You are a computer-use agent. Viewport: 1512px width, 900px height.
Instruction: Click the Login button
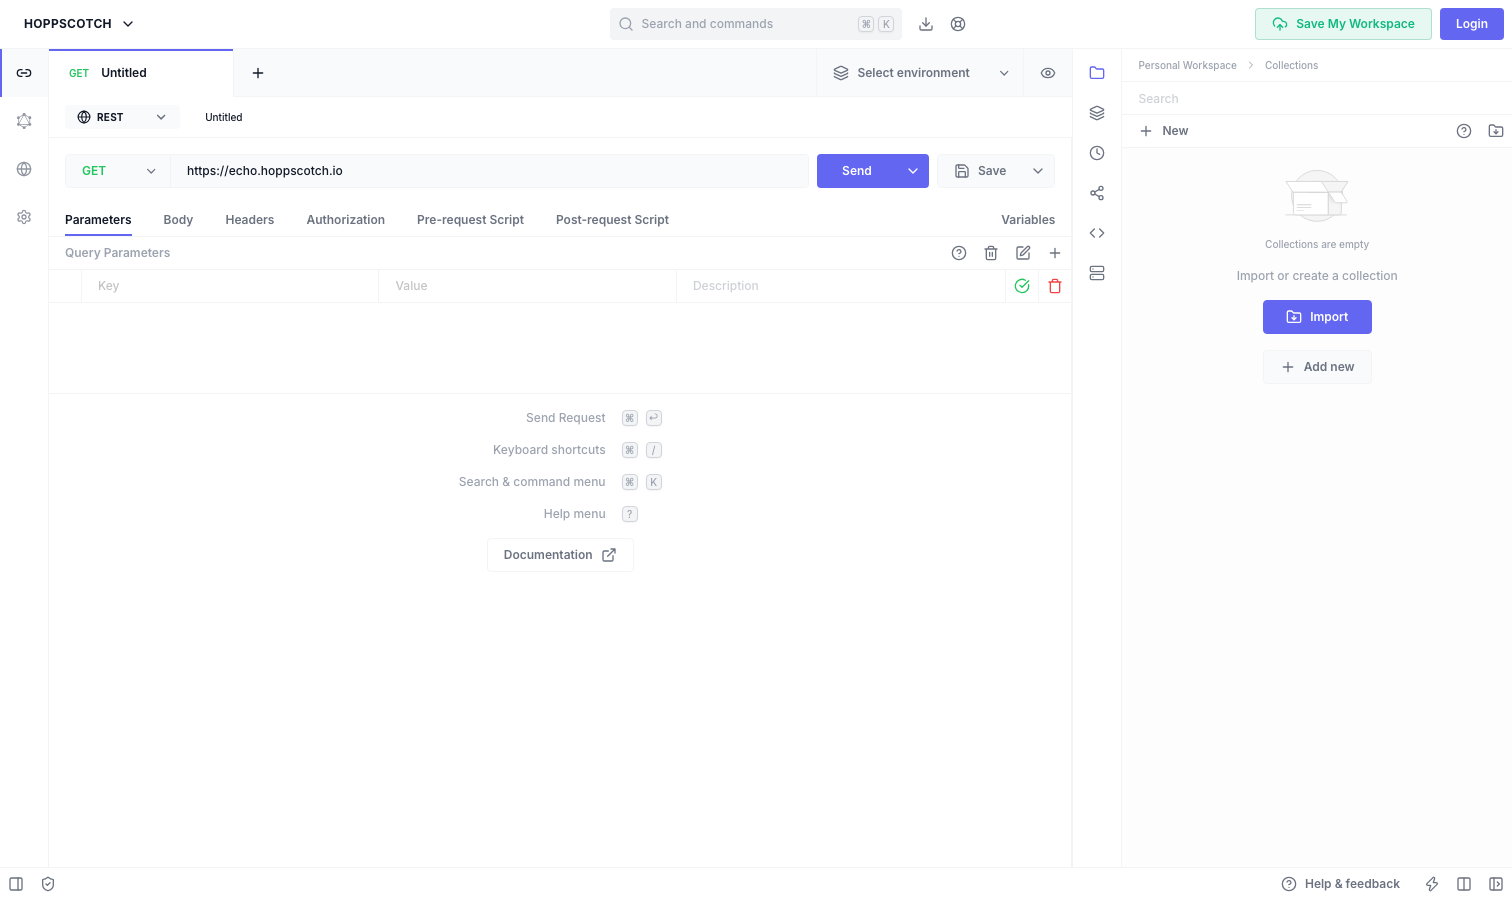[1472, 24]
